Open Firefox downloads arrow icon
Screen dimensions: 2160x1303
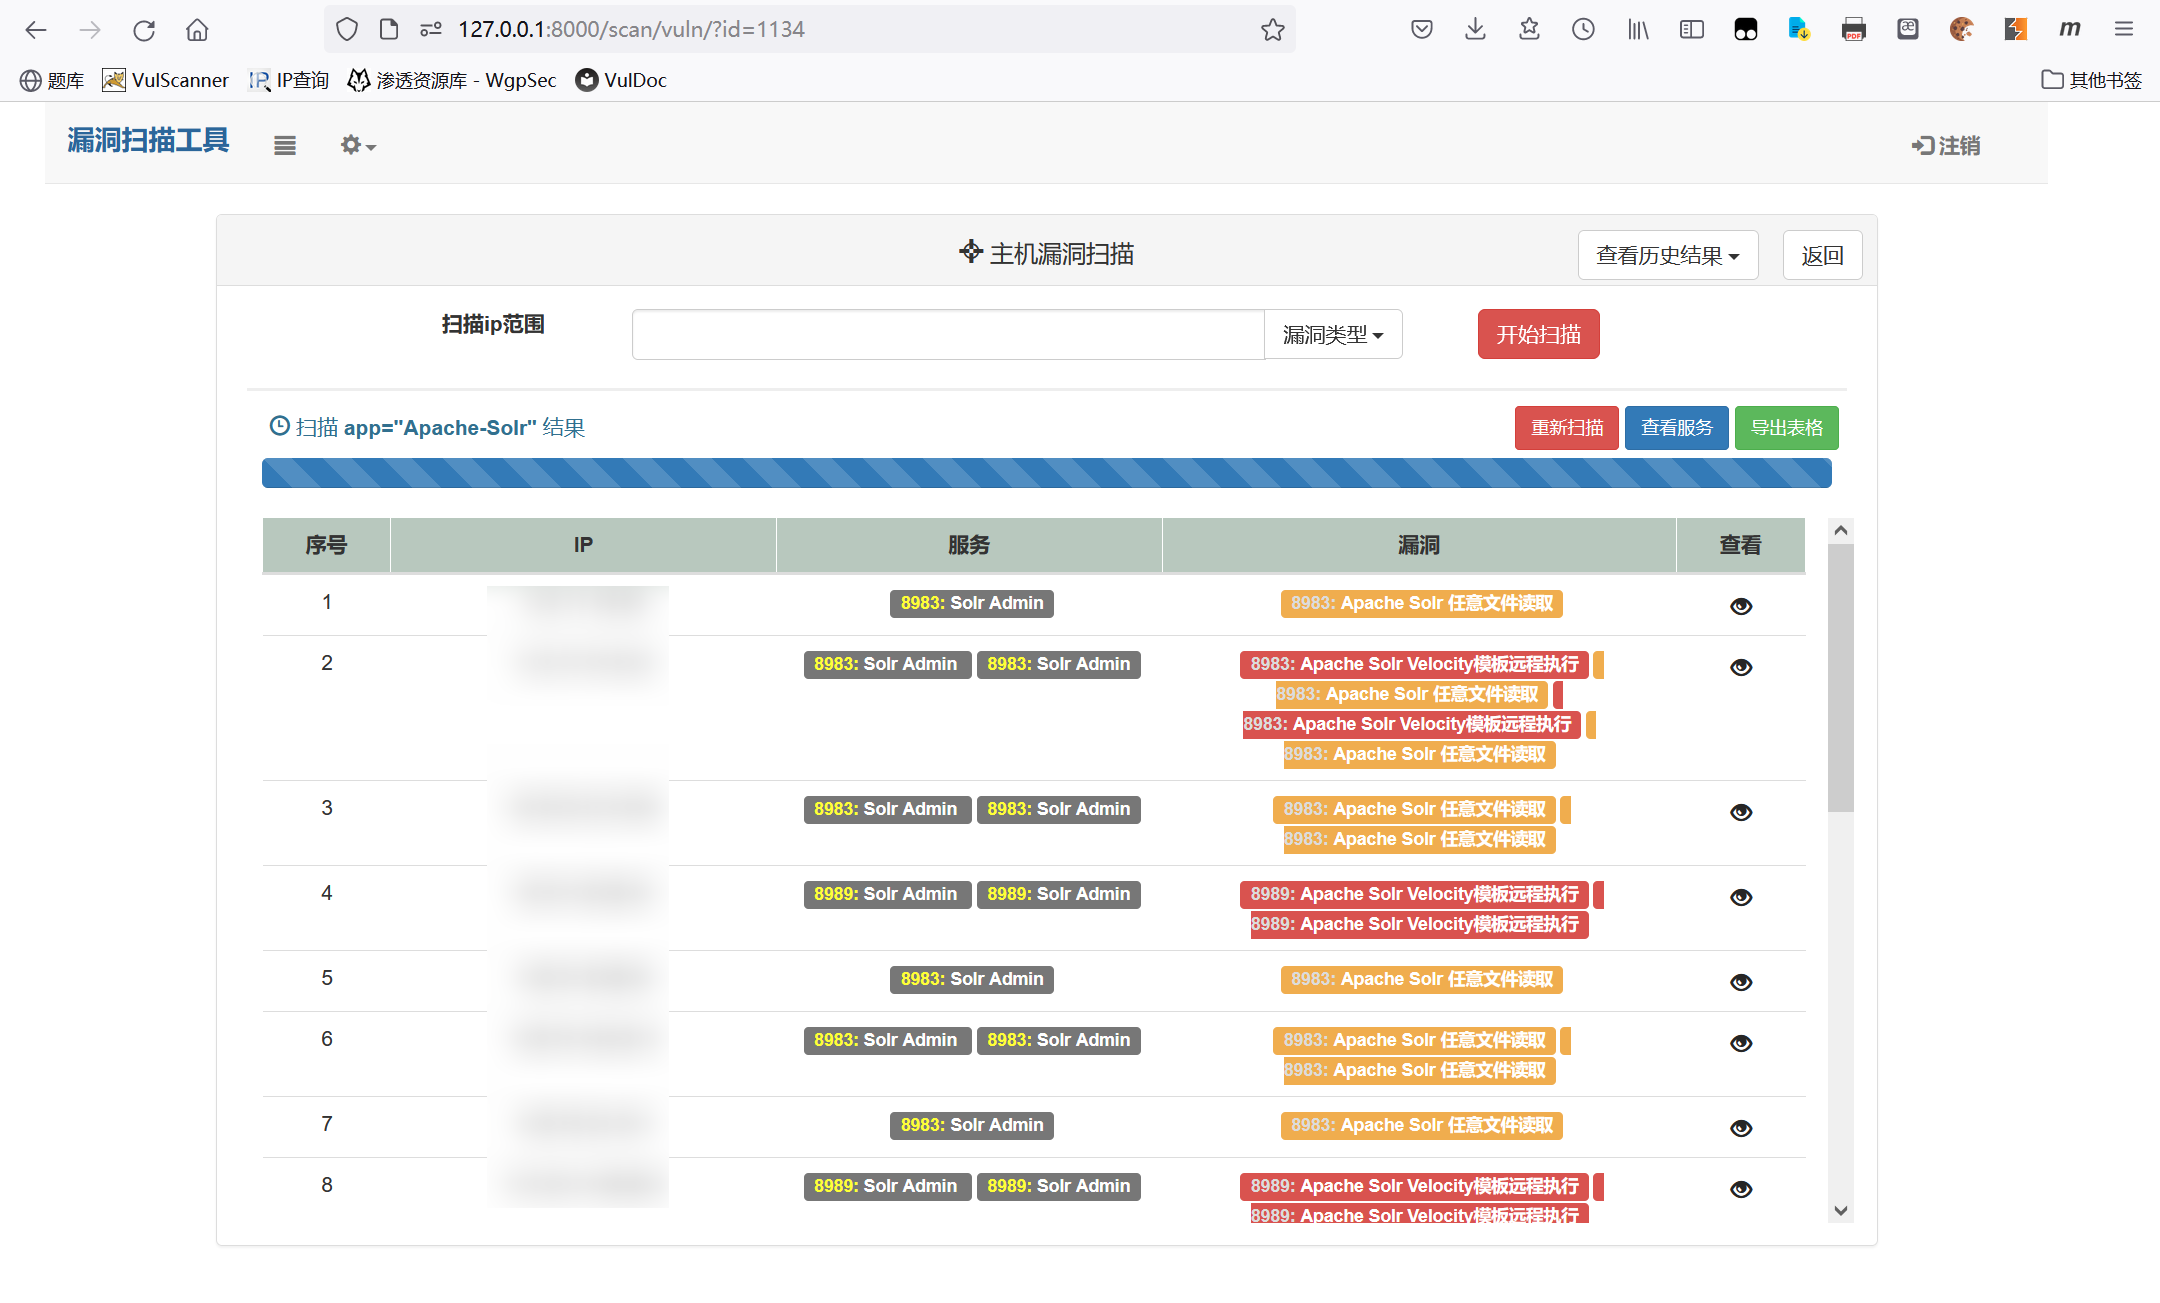point(1475,30)
